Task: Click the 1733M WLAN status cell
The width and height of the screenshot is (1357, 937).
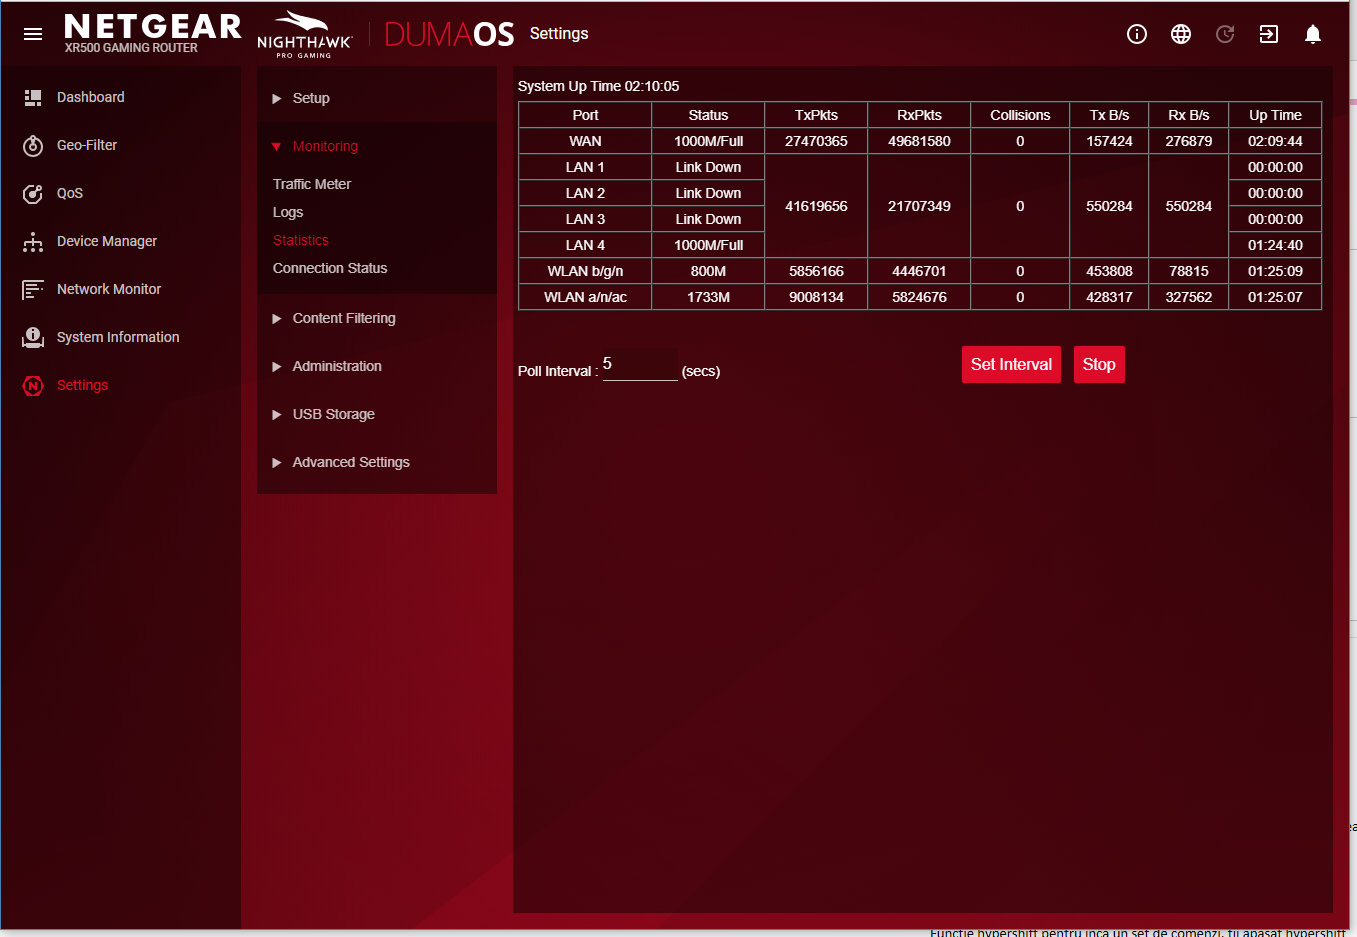Action: click(x=708, y=297)
